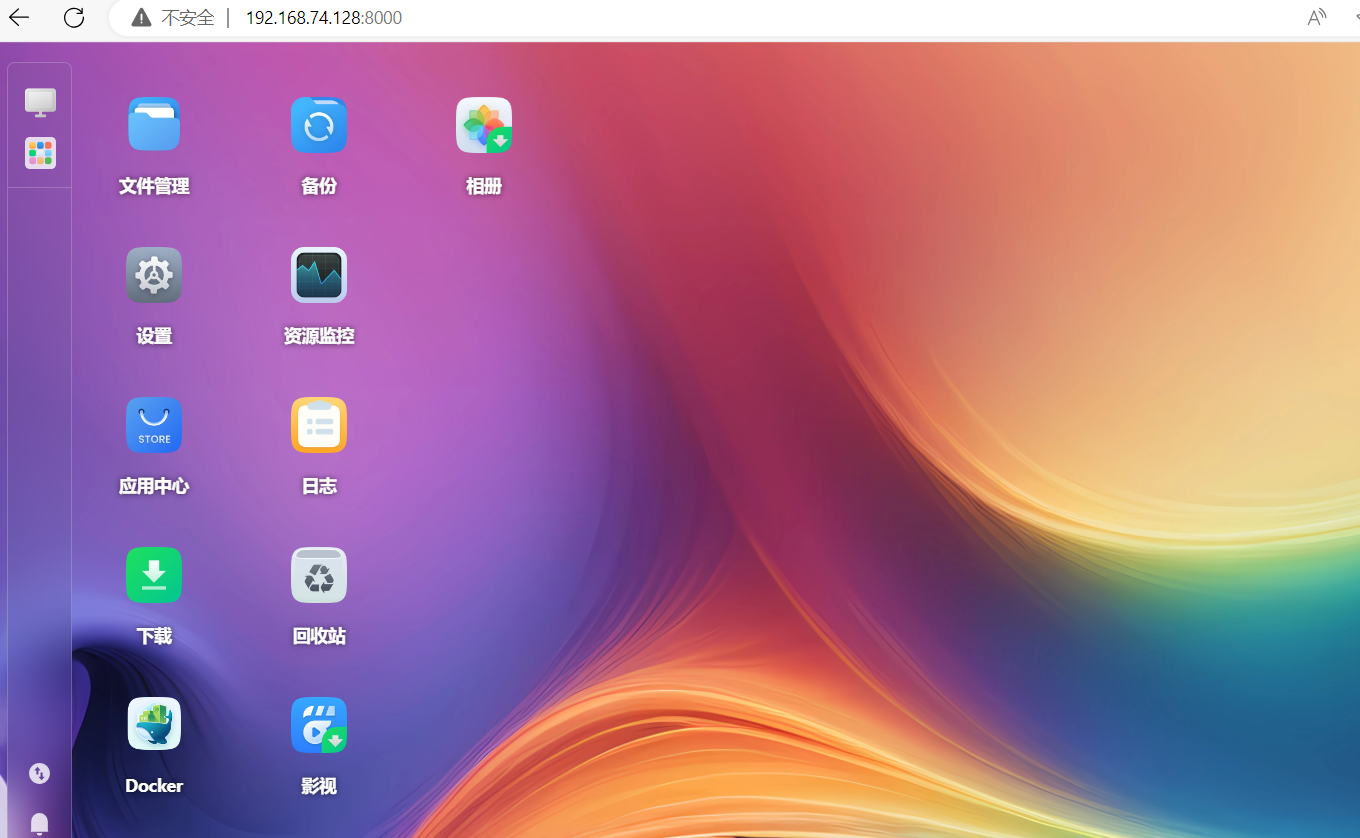Screen dimensions: 1360x838
Task: Open the app grid launcher in sidebar
Action: (40, 153)
